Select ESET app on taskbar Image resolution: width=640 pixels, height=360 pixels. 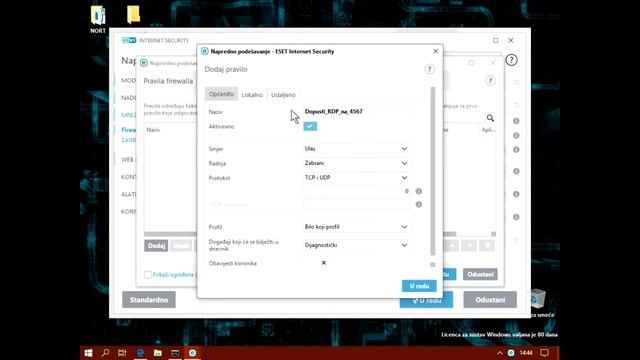[193, 353]
